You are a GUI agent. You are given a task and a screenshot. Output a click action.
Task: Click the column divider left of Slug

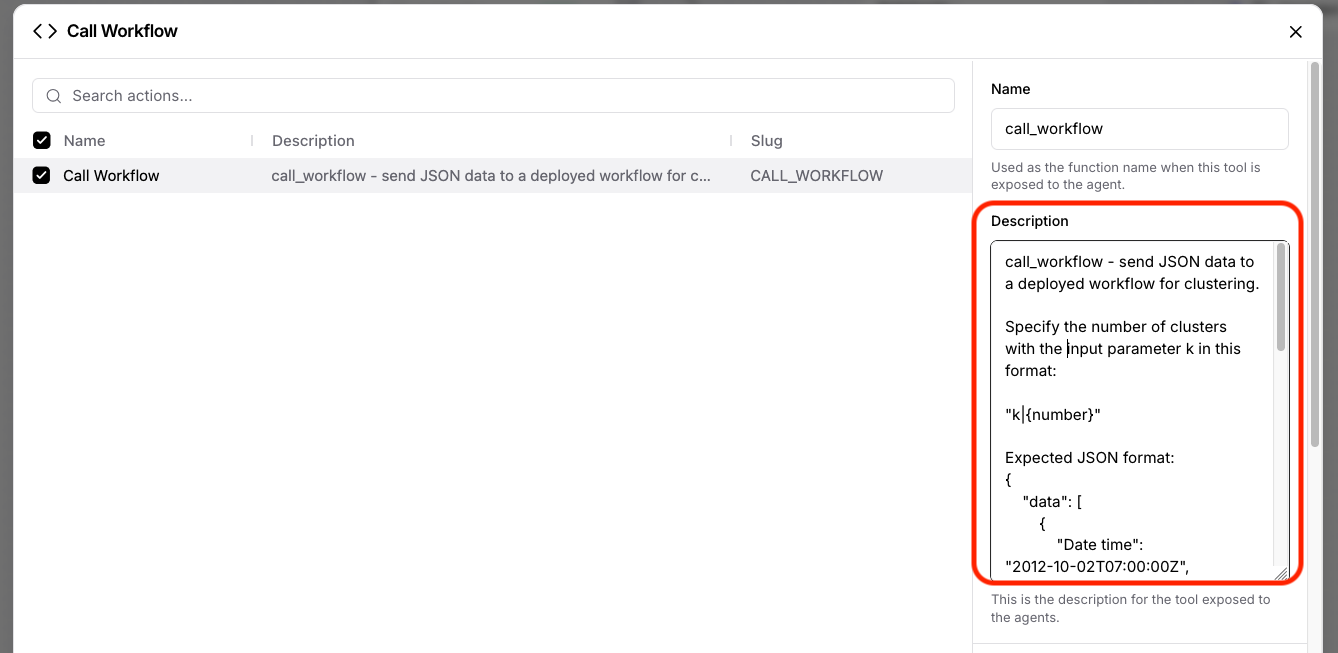point(731,141)
